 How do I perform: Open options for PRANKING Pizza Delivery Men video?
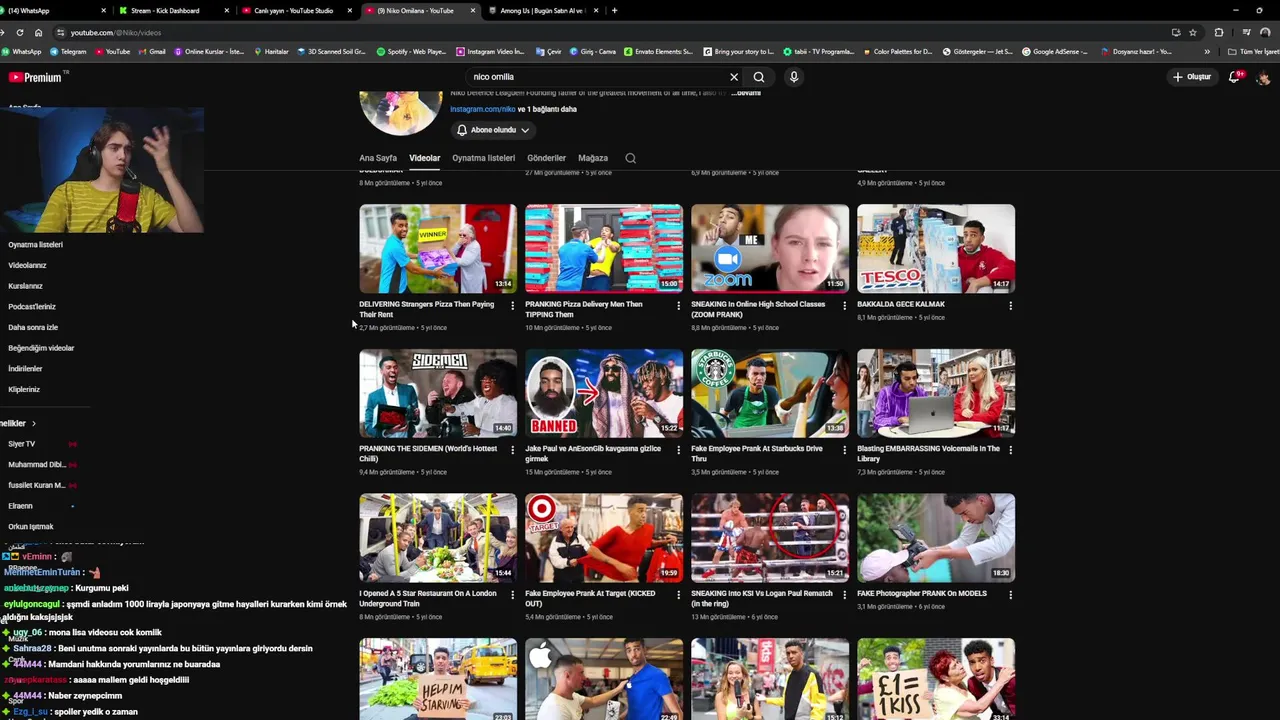(x=678, y=306)
